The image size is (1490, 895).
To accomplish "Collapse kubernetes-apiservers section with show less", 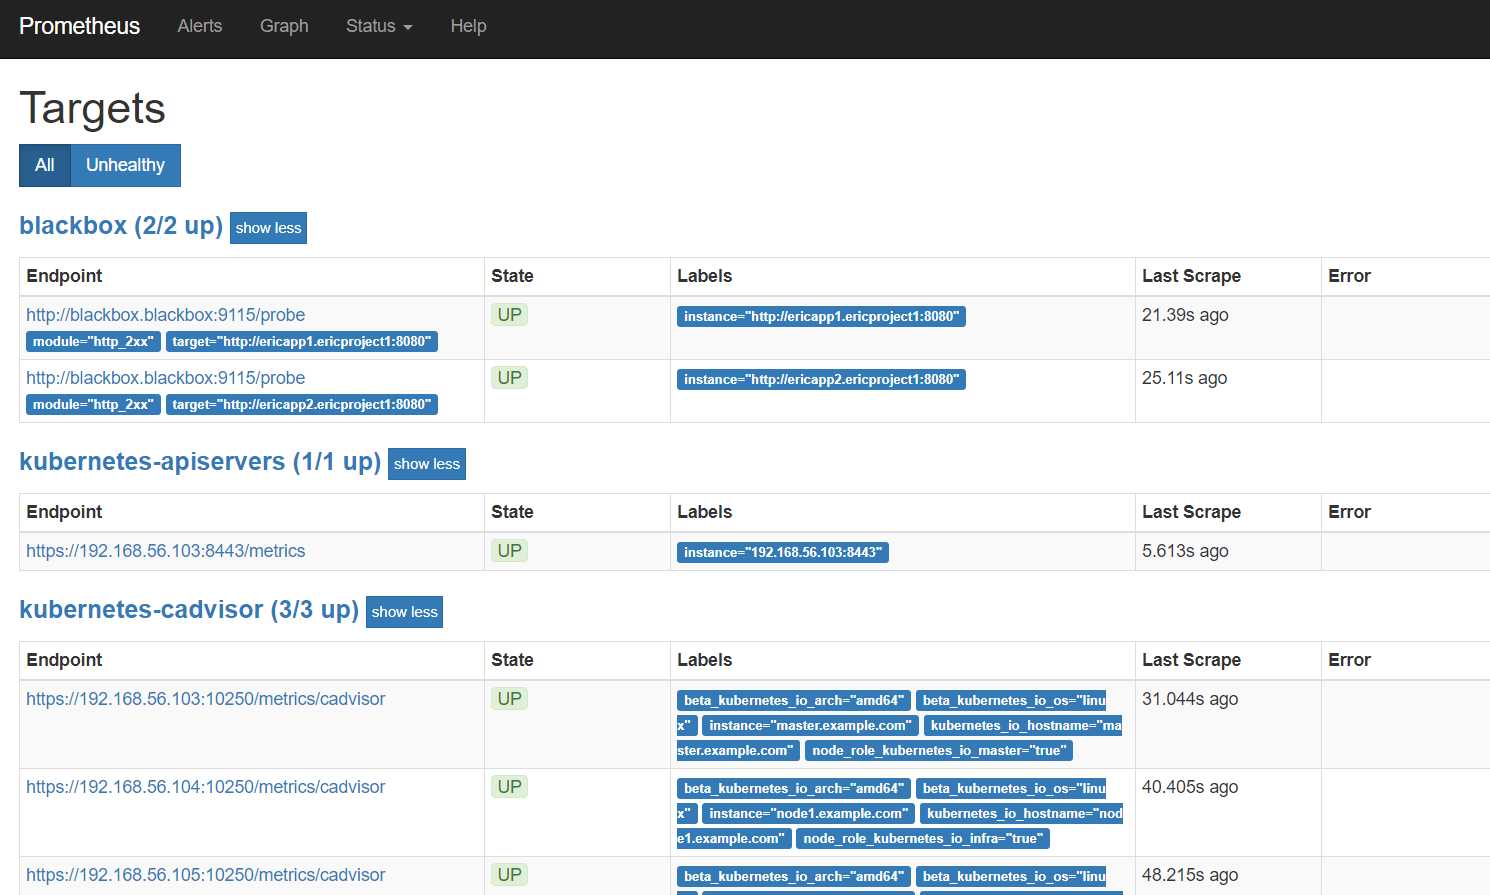I will [x=427, y=464].
